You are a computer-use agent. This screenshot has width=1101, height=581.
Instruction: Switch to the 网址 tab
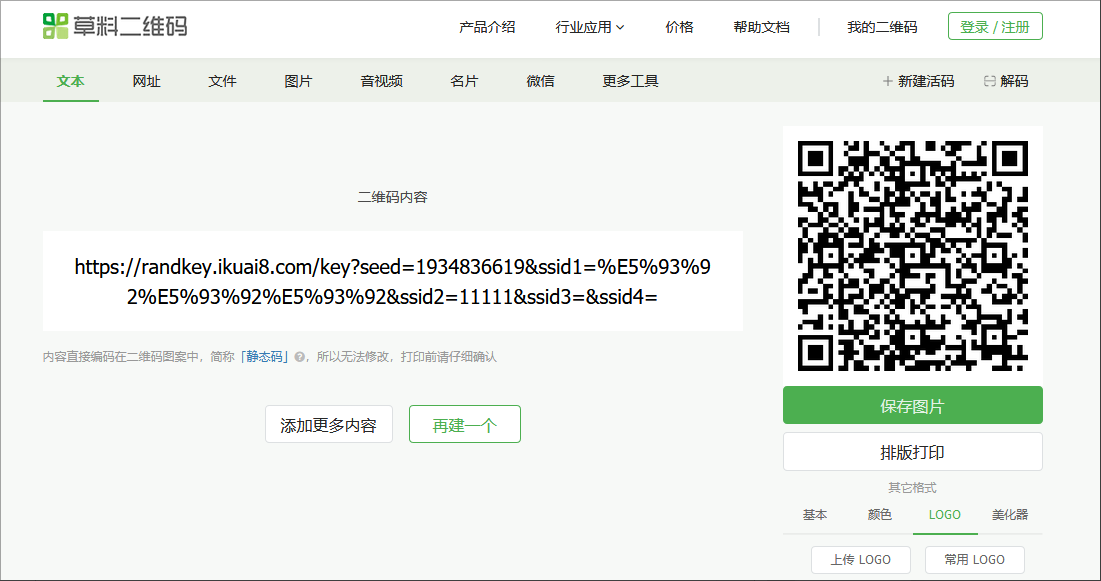[147, 81]
